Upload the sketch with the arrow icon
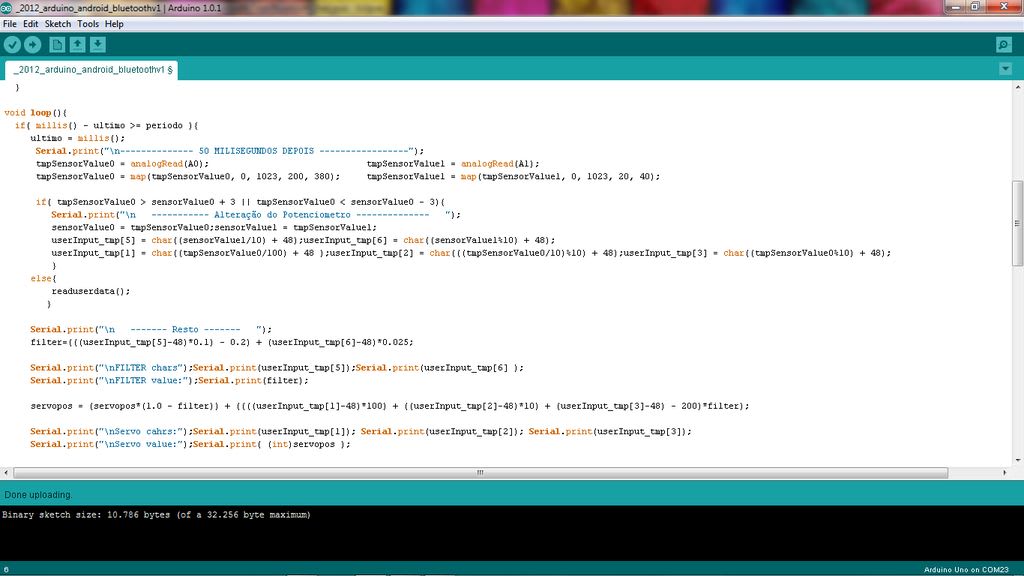 [33, 44]
